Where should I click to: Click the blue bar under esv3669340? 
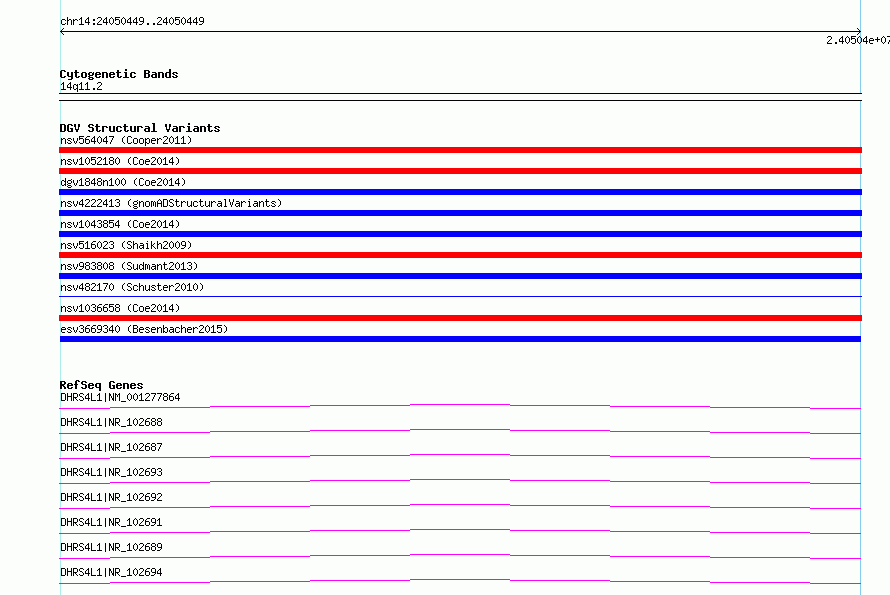[460, 339]
